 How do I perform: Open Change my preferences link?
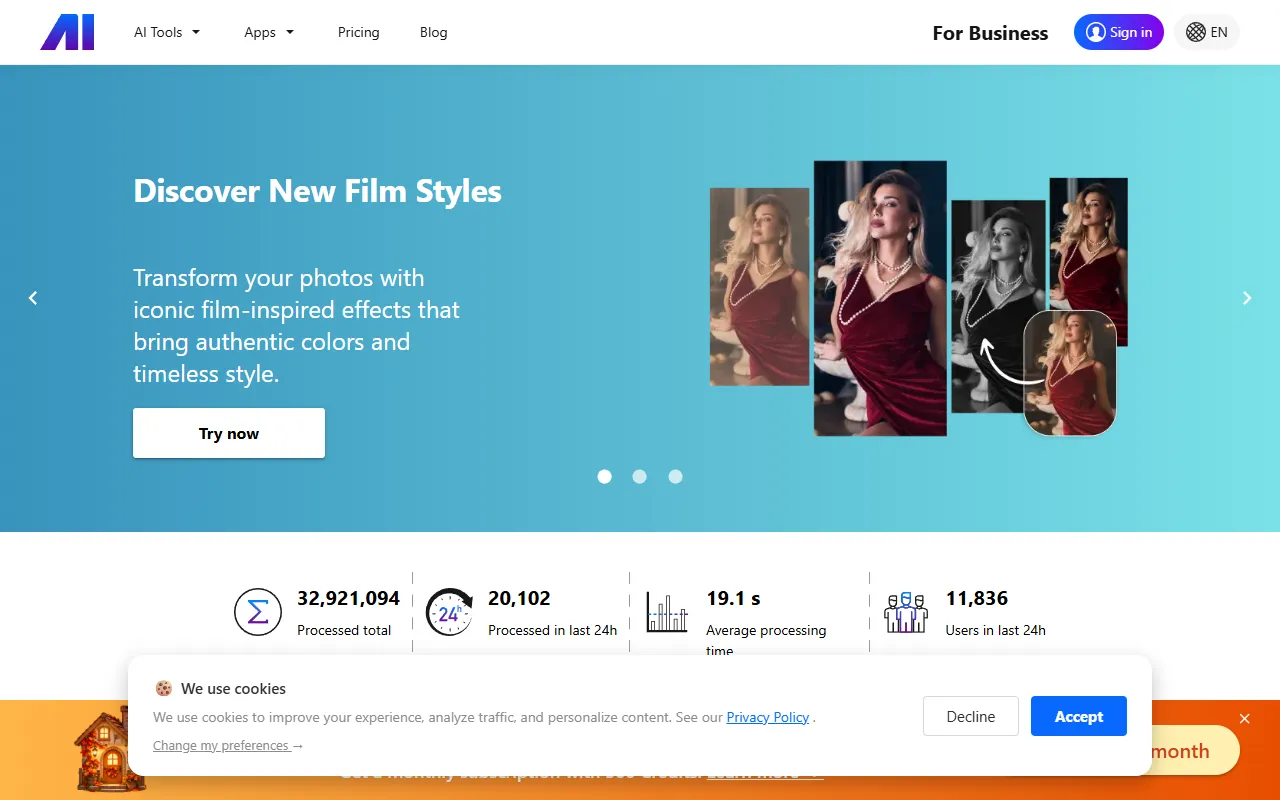coord(228,745)
